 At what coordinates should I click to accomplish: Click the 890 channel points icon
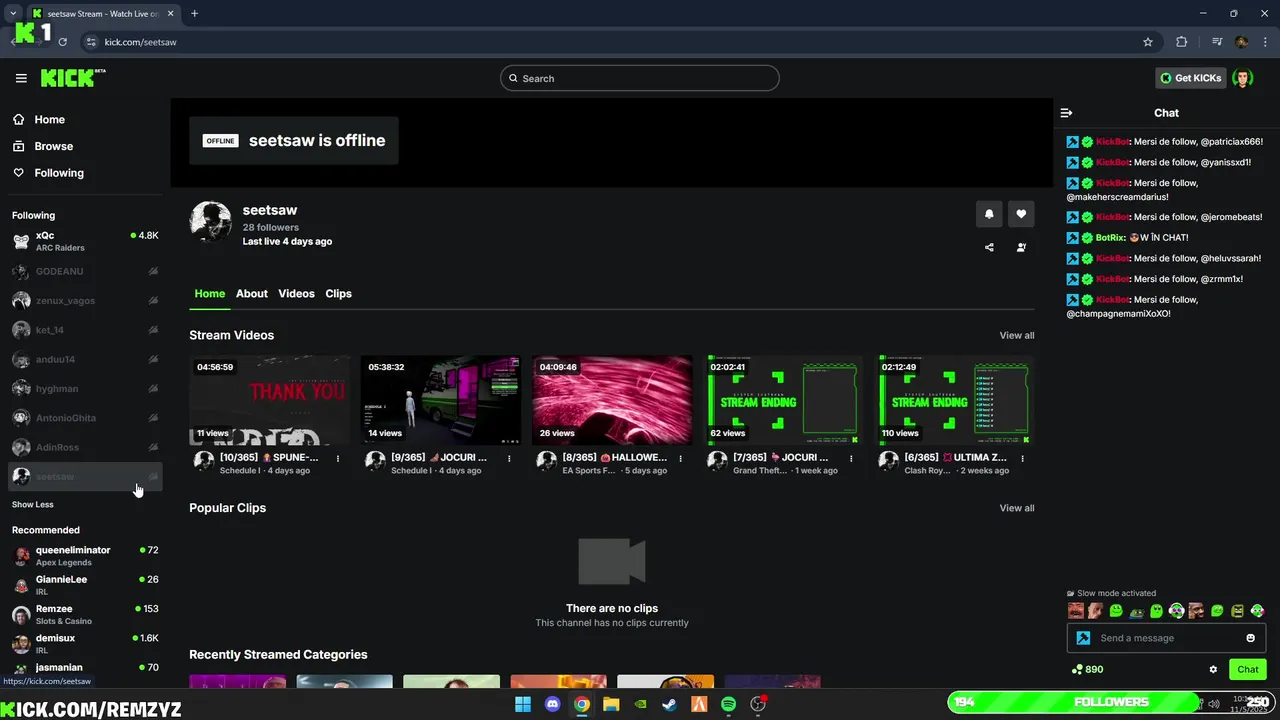point(1077,669)
